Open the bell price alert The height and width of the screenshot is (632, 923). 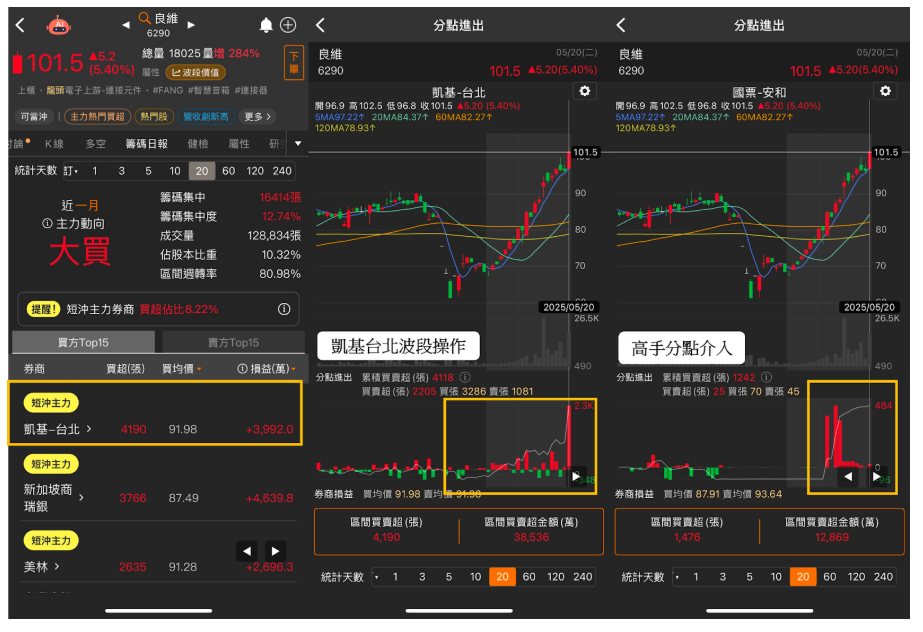pyautogui.click(x=266, y=25)
